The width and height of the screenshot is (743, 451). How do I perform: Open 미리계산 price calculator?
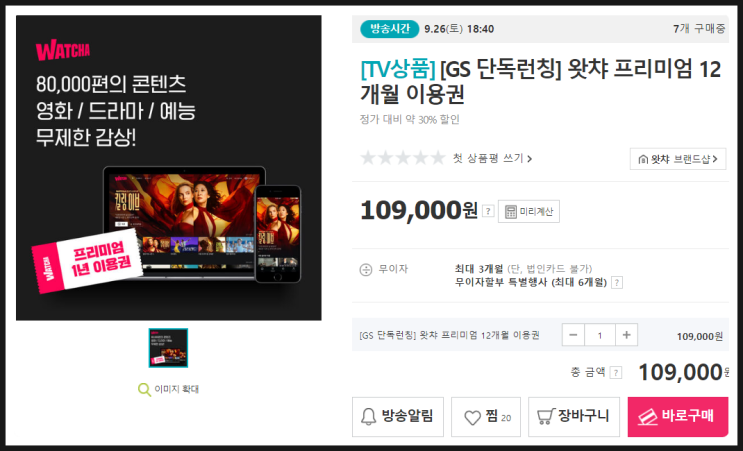[x=529, y=211]
